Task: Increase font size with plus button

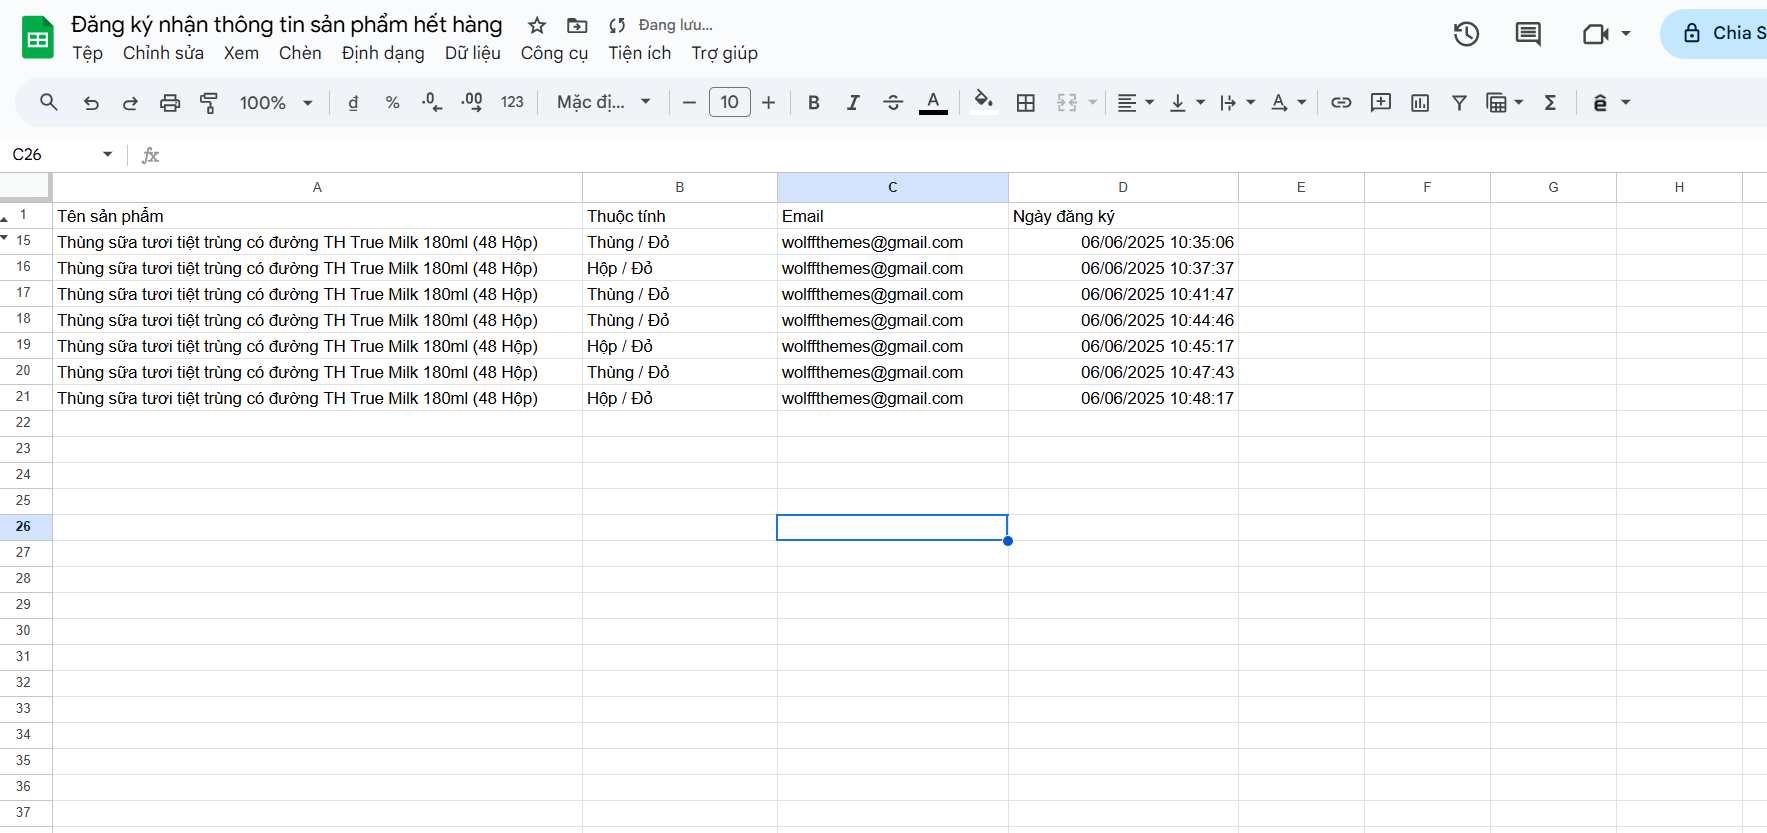Action: [x=768, y=102]
